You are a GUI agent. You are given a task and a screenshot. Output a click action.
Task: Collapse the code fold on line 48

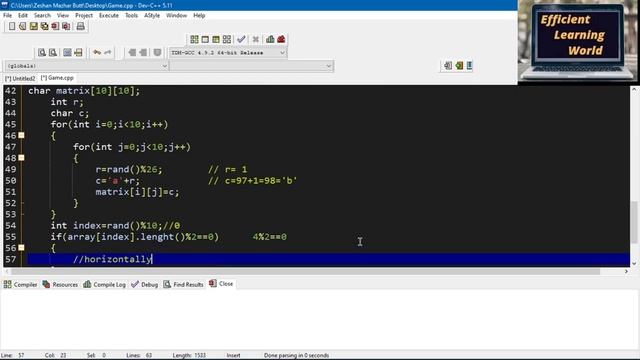[x=21, y=158]
